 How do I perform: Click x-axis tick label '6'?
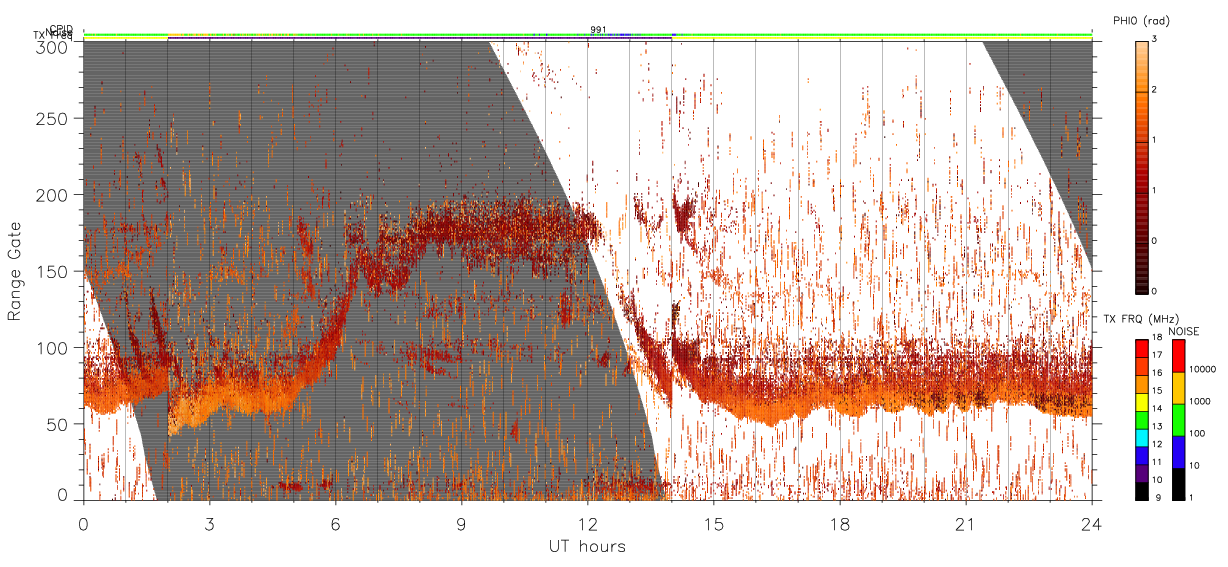[x=335, y=524]
